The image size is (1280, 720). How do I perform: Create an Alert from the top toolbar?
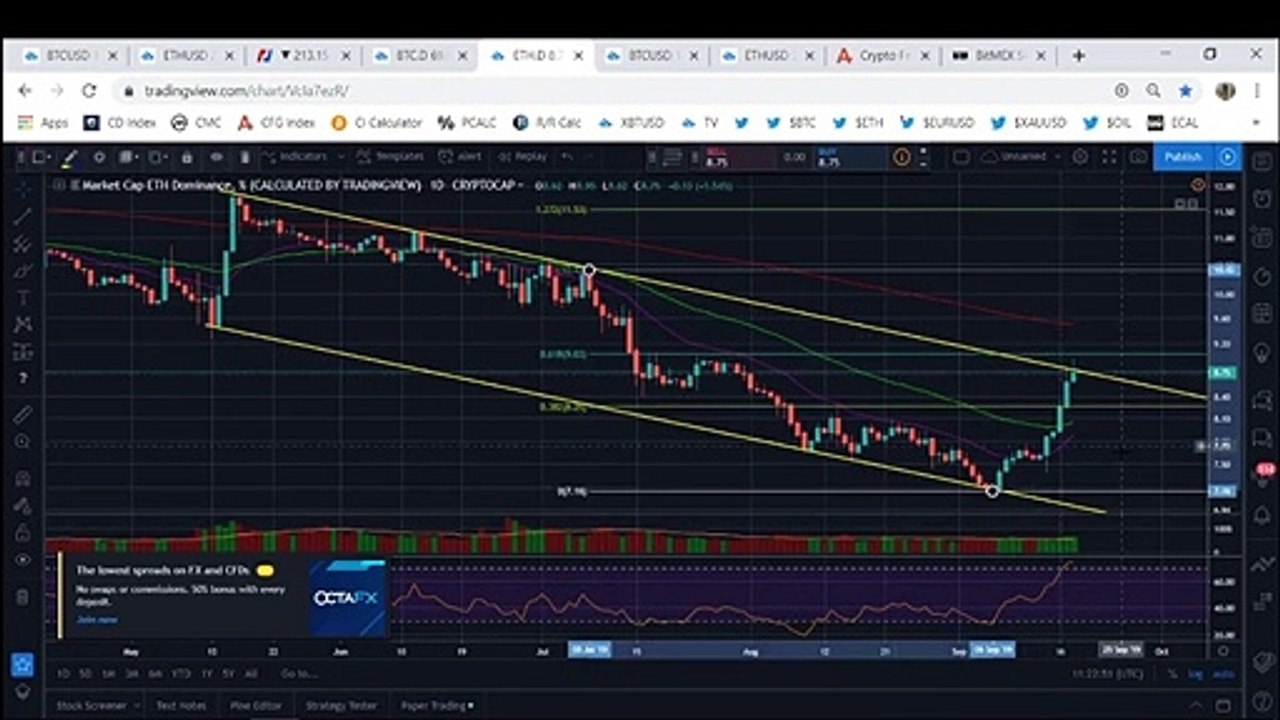(462, 157)
